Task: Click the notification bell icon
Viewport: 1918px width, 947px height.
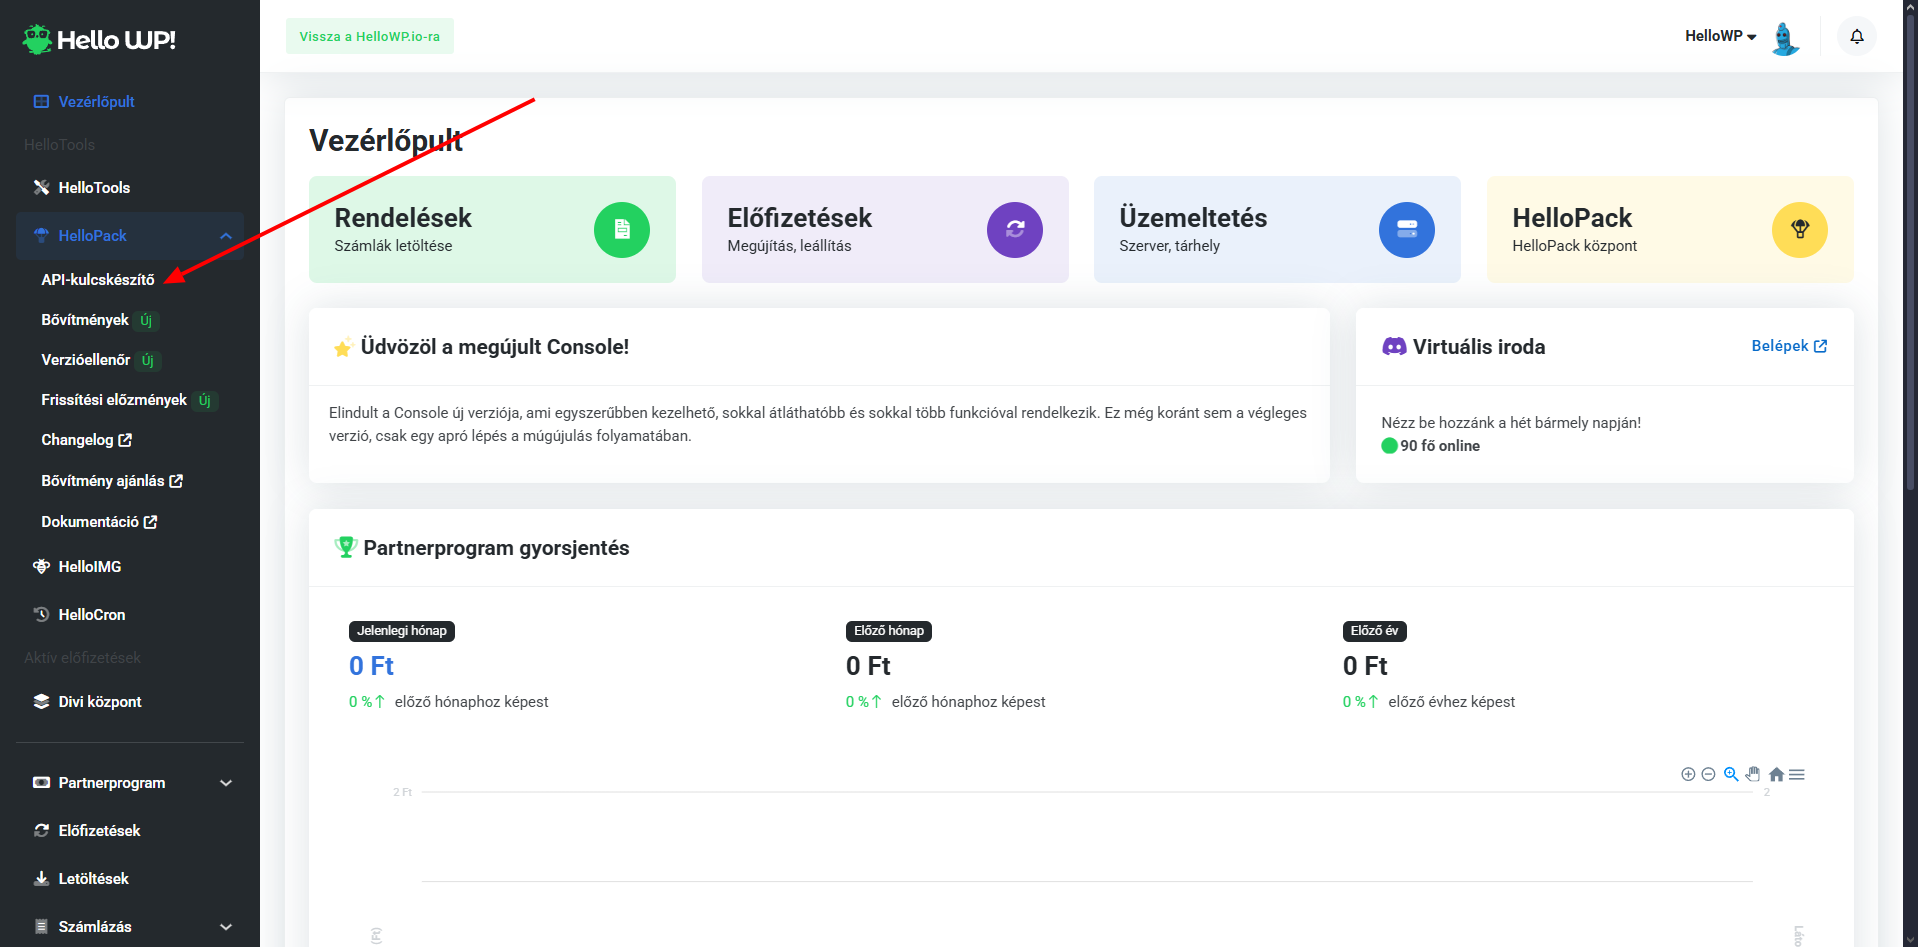Action: [x=1856, y=37]
